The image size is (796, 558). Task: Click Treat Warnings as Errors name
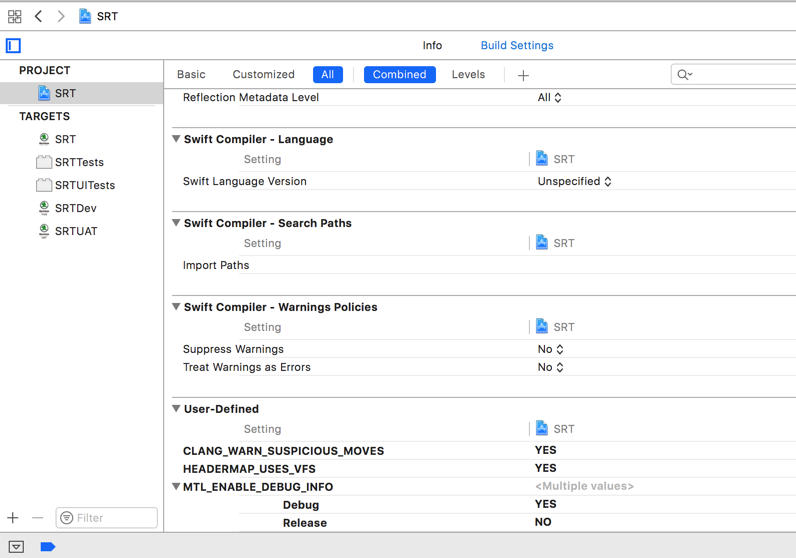(x=247, y=367)
